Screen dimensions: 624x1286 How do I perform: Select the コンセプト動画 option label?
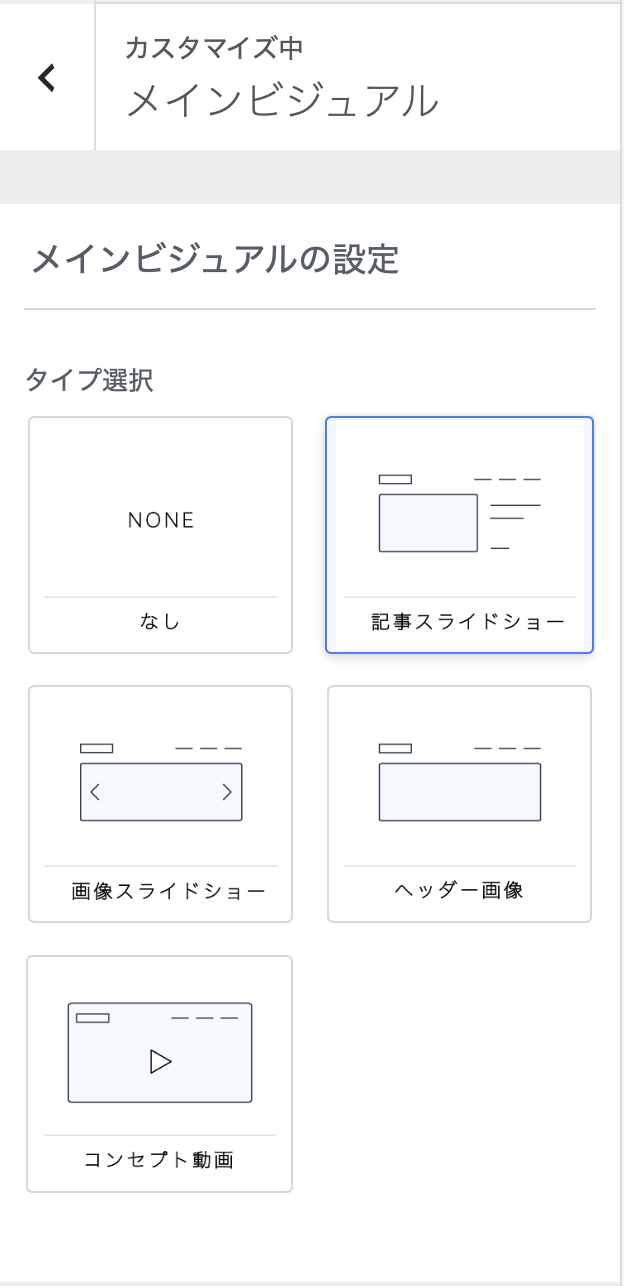[159, 1160]
